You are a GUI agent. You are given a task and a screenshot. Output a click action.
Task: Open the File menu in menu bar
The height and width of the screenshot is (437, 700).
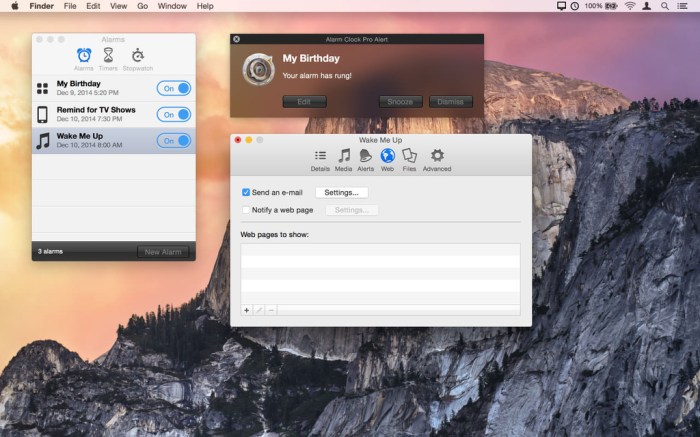[x=70, y=6]
